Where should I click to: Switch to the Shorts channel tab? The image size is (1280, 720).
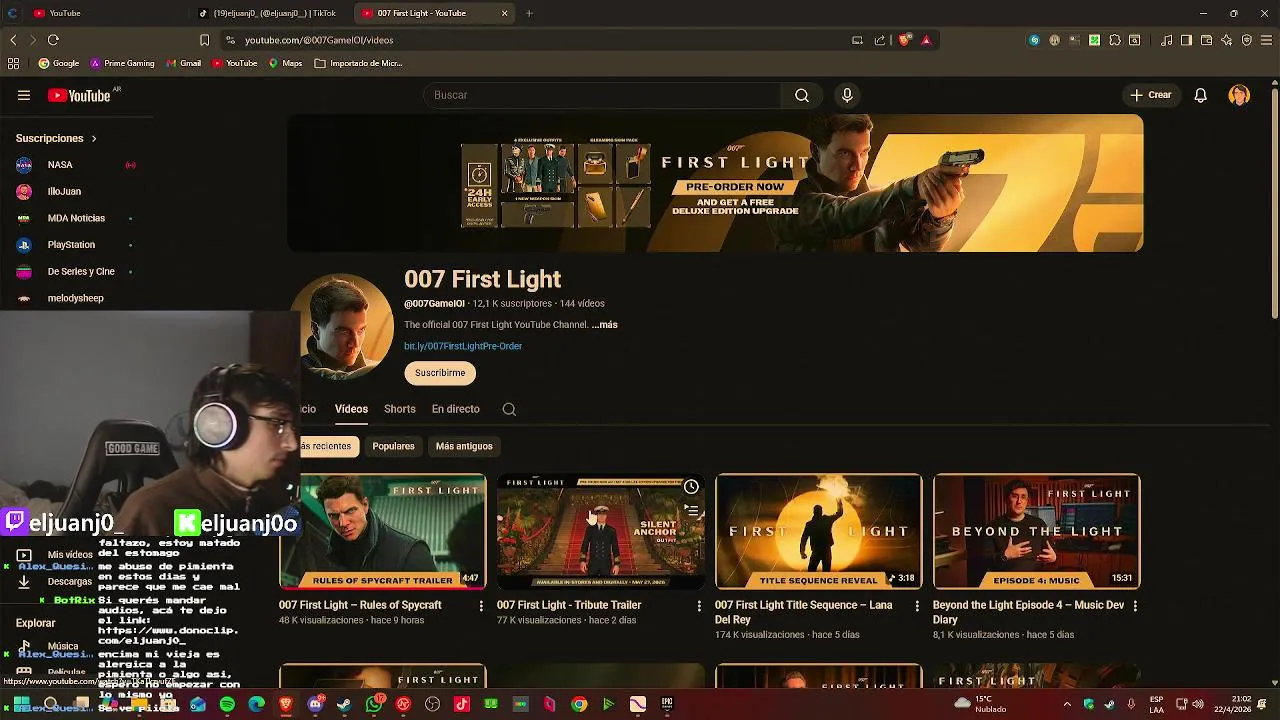(400, 409)
